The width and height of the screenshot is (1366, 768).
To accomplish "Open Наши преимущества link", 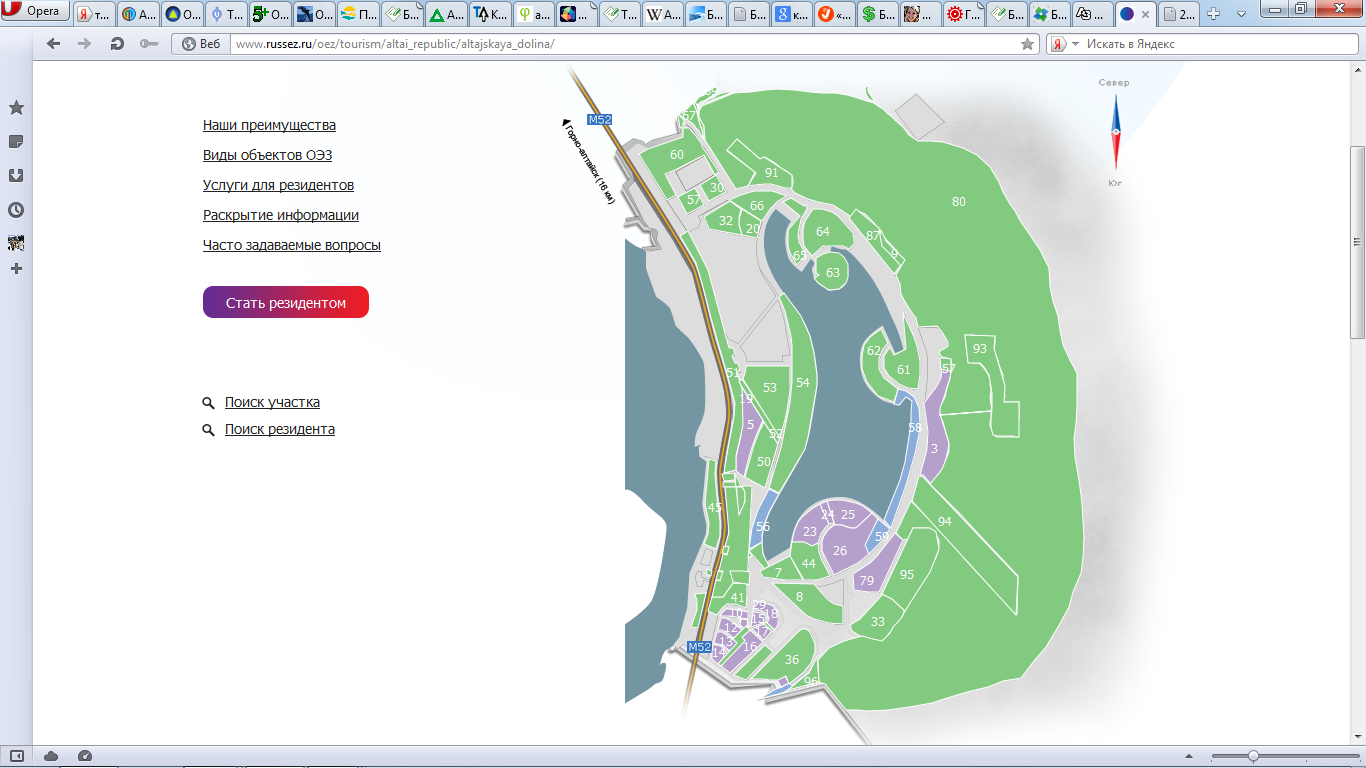I will (x=269, y=125).
